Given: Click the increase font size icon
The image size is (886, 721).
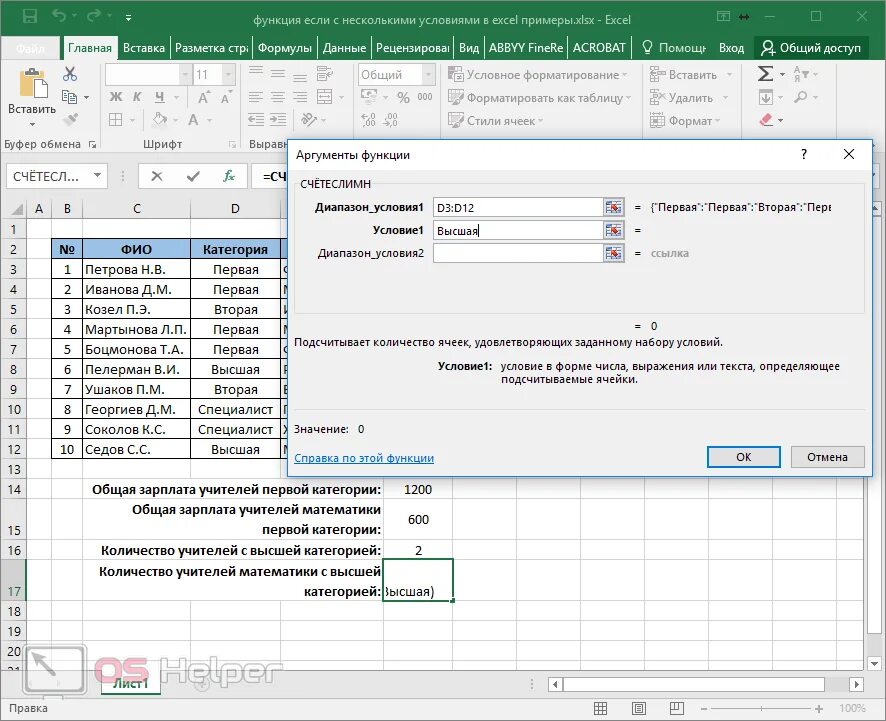Looking at the screenshot, I should (204, 97).
